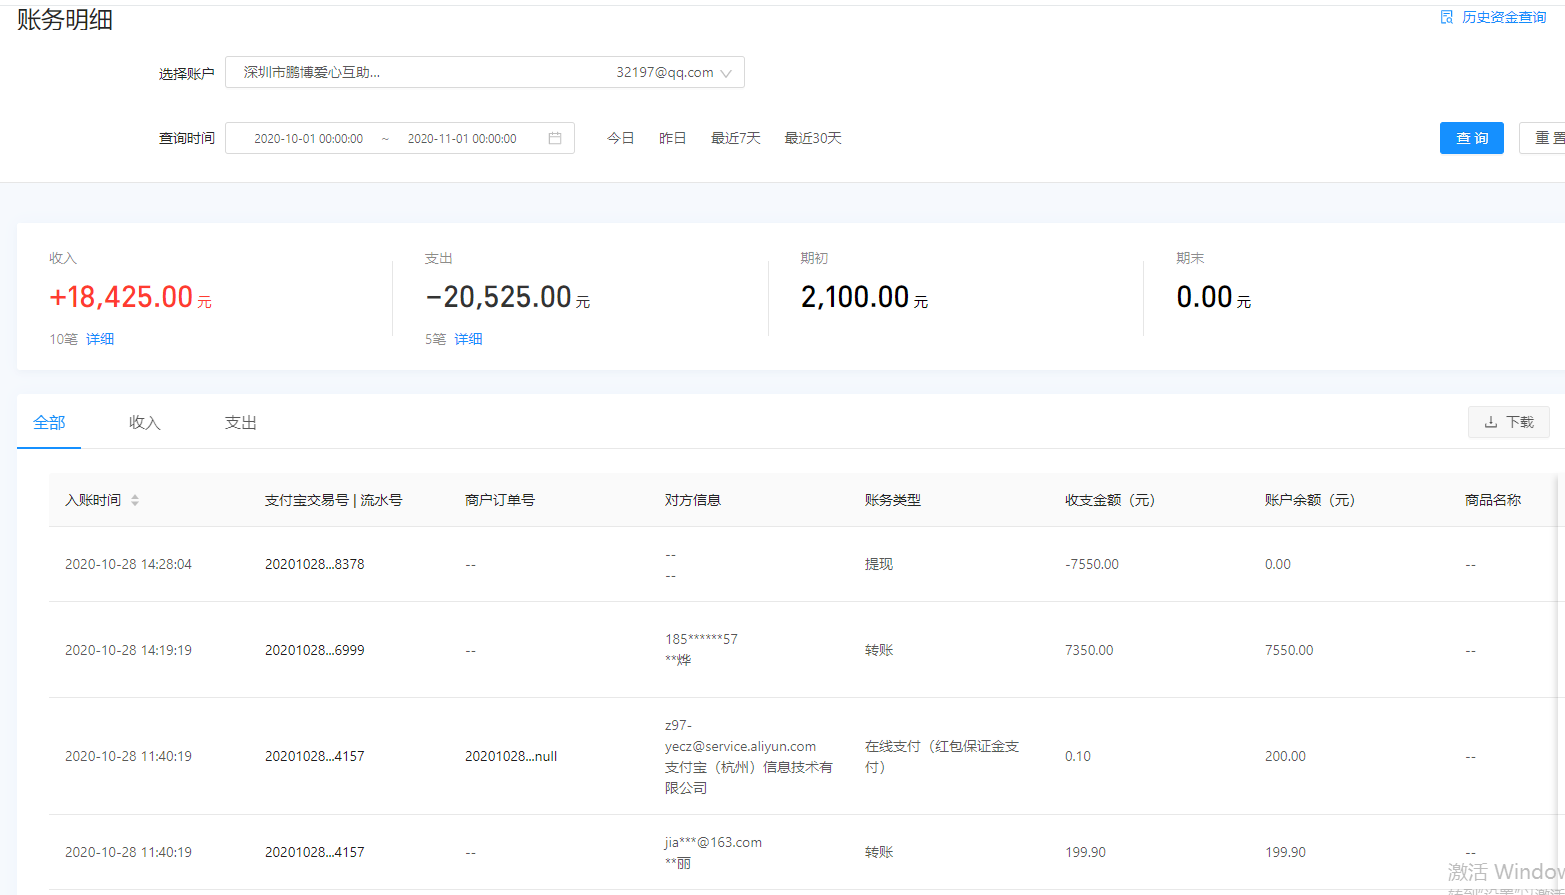This screenshot has height=895, width=1565.
Task: Switch to the 收入 tab
Action: tap(145, 423)
